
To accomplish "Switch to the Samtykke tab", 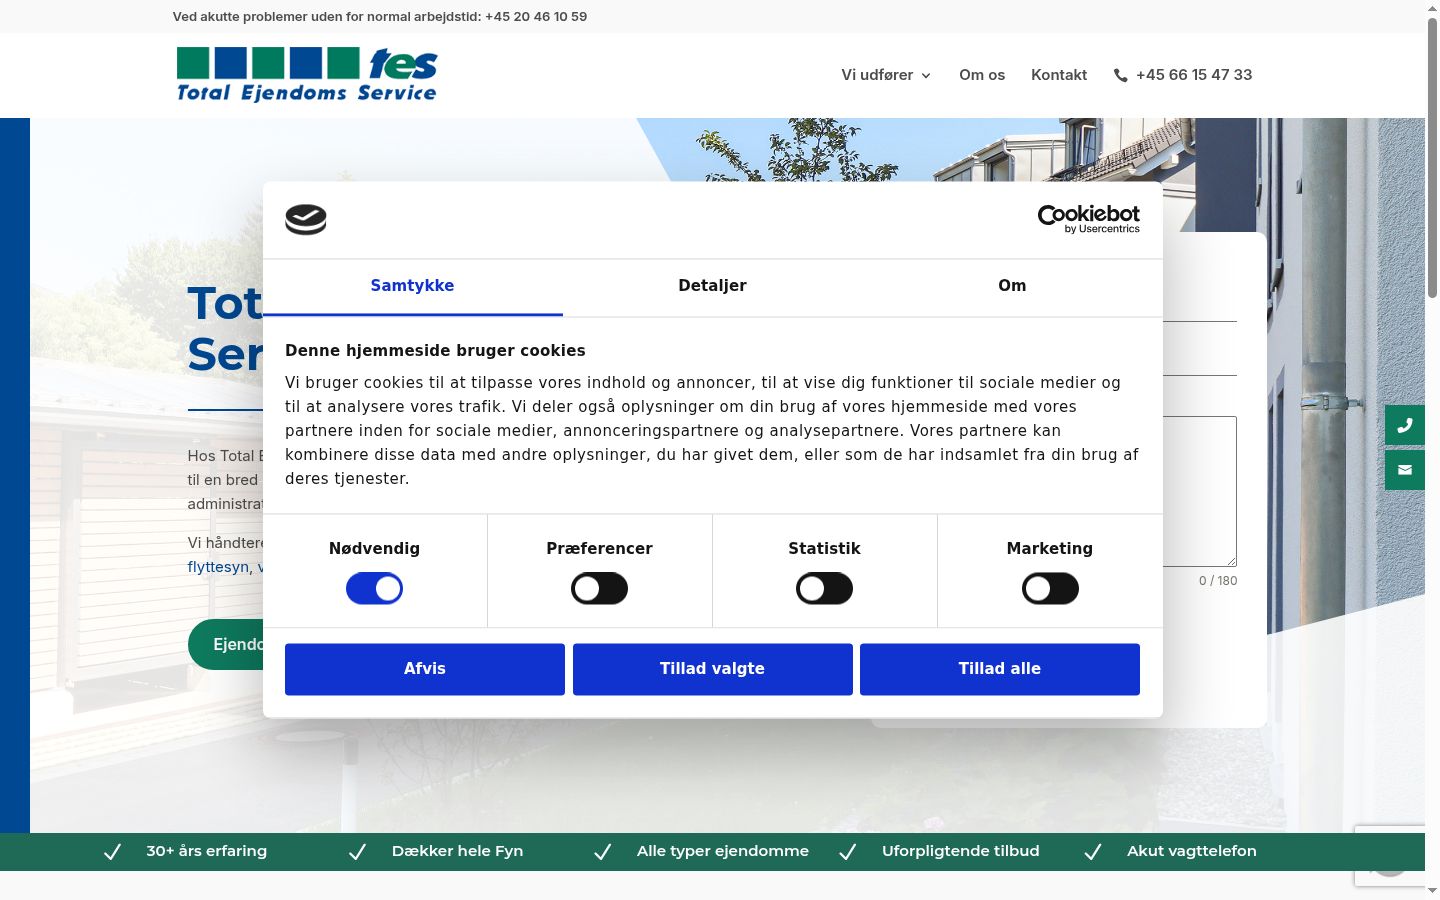I will [x=412, y=286].
